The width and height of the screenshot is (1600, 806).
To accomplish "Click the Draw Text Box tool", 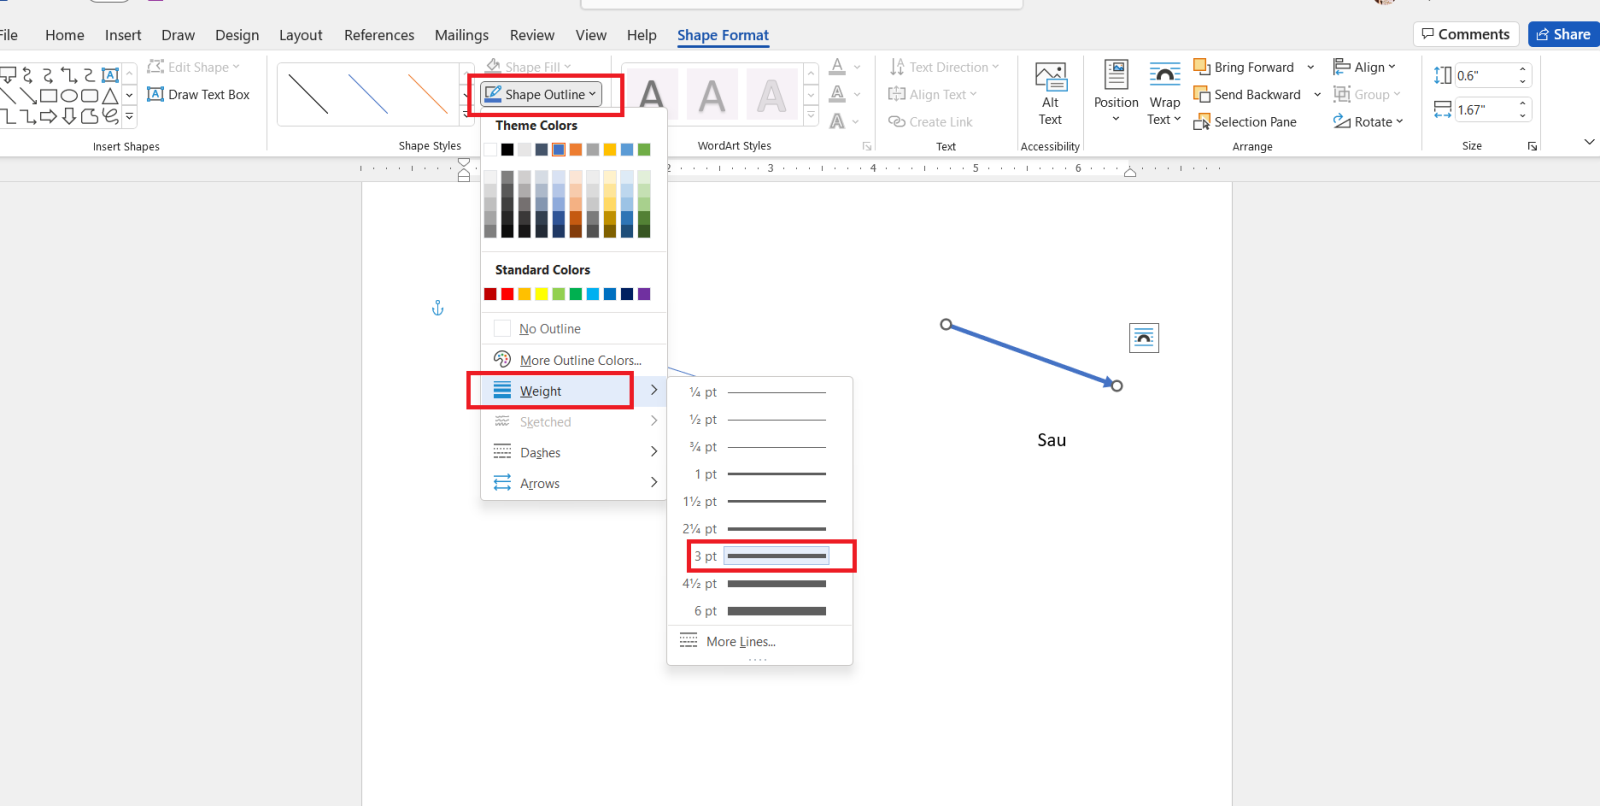I will point(198,94).
